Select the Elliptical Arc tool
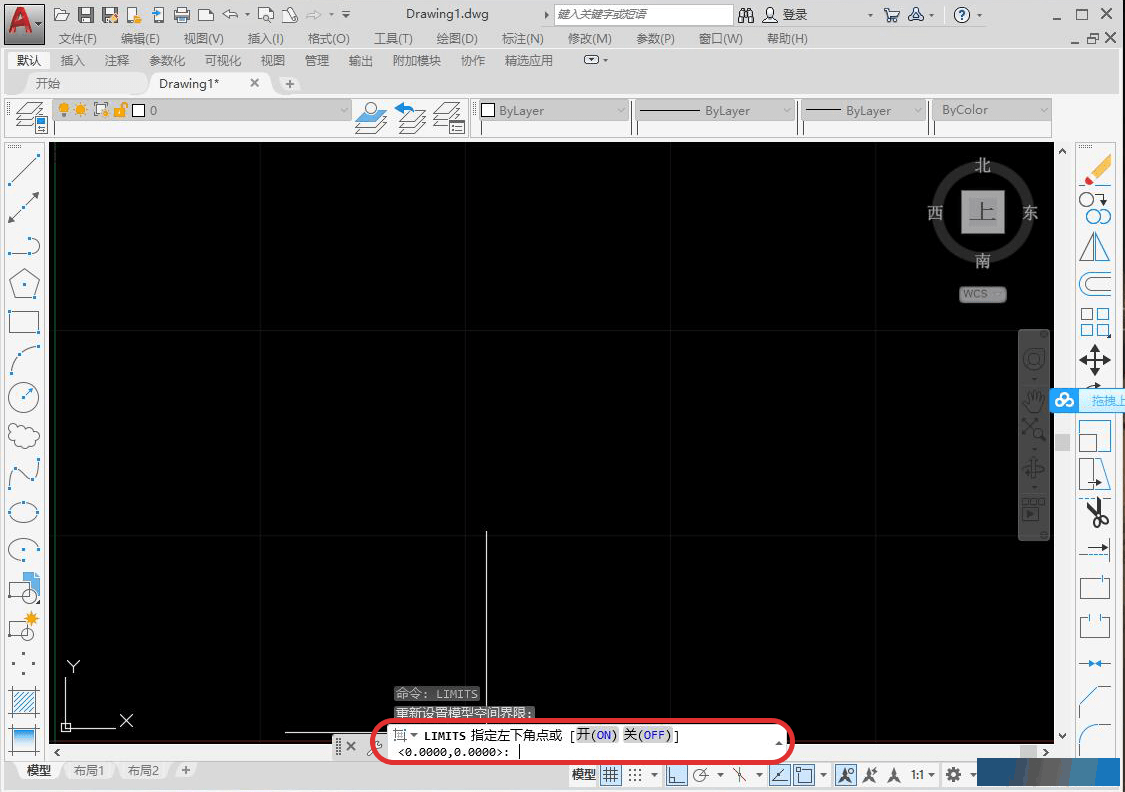 pos(24,550)
